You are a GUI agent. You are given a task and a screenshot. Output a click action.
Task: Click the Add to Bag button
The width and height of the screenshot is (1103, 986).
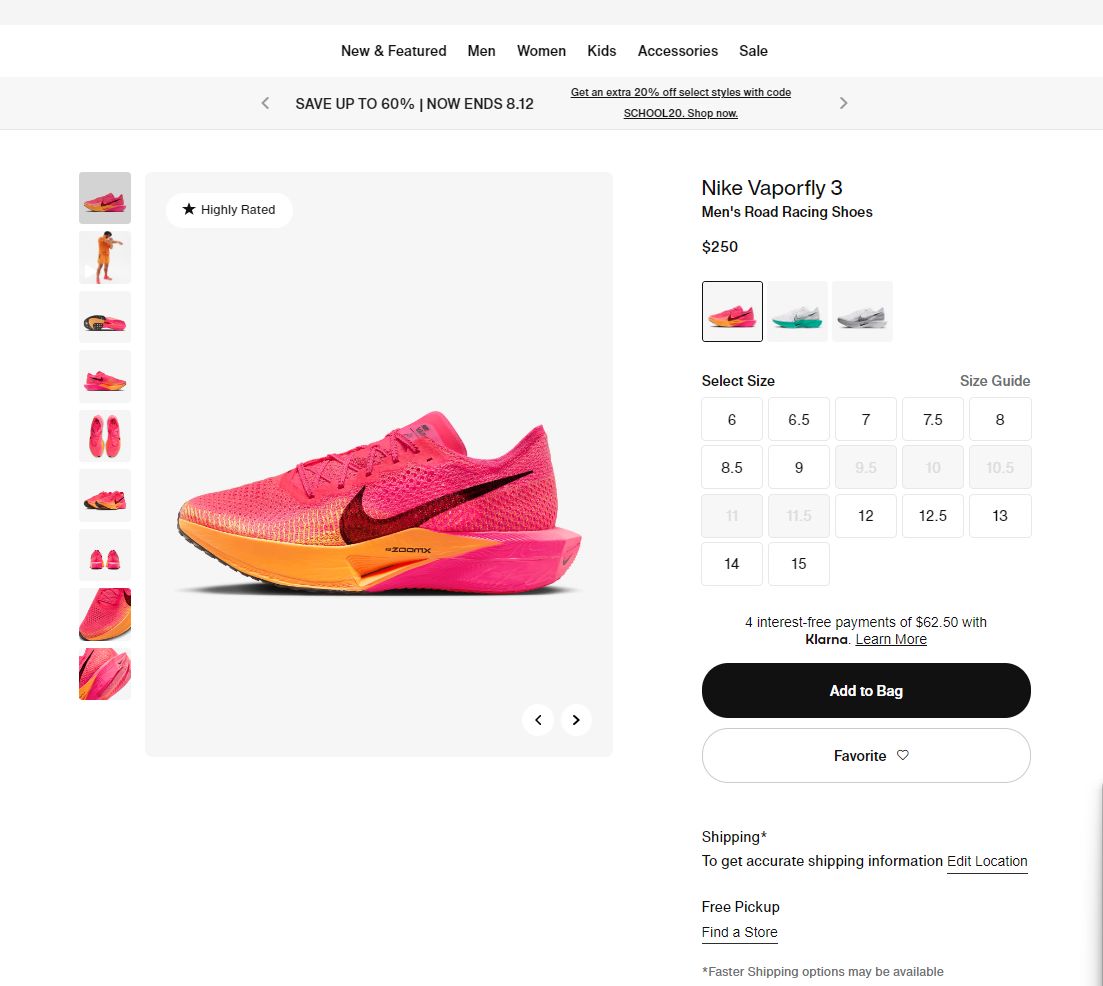865,690
